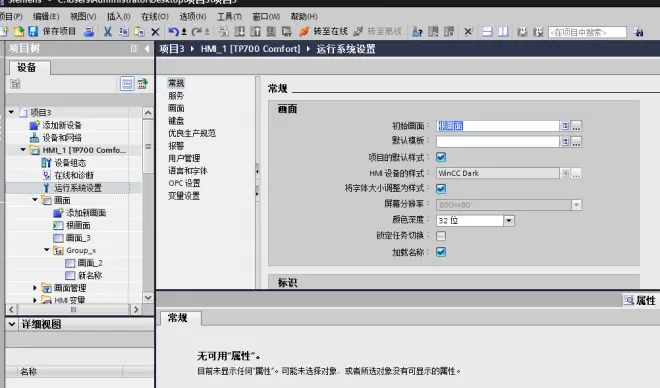Click the 属性 tab button
The width and height of the screenshot is (660, 388).
[639, 300]
